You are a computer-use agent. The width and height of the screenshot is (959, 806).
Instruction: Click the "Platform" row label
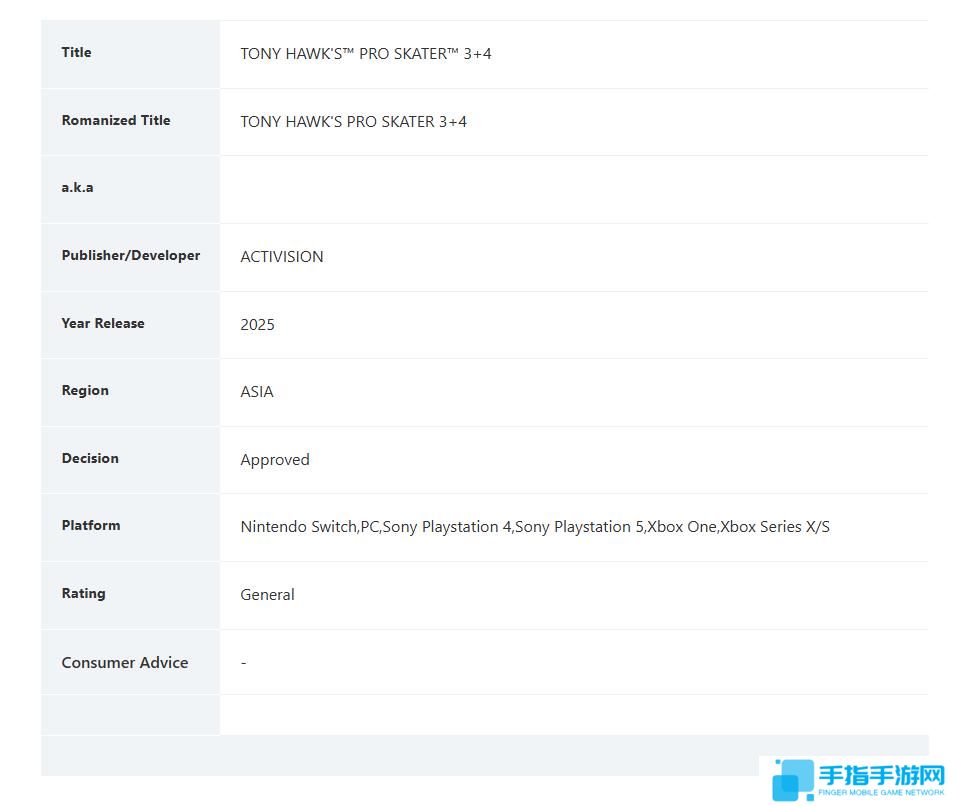coord(91,526)
